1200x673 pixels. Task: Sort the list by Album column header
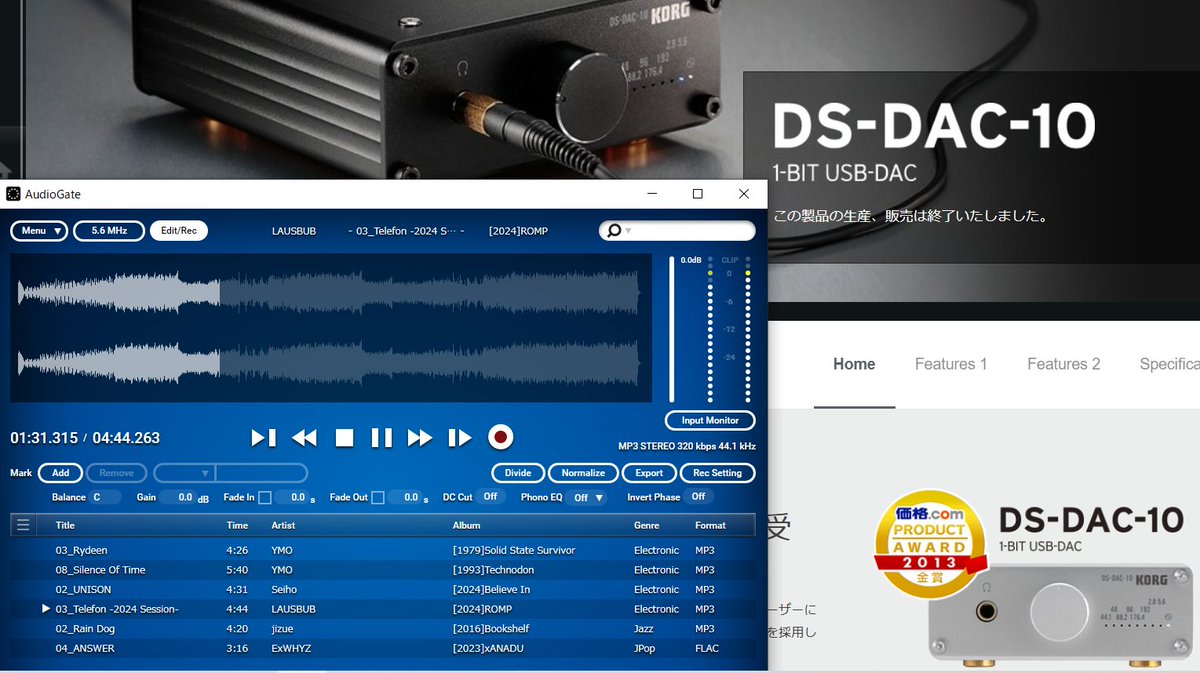point(466,525)
